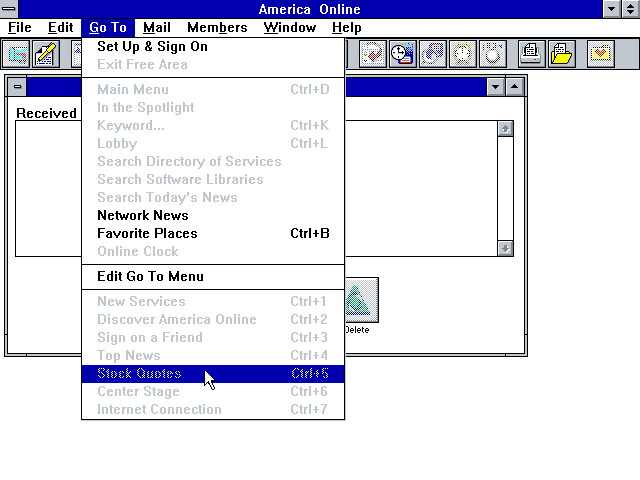This screenshot has width=640, height=480.
Task: Select Search Directory of Services
Action: pos(213,161)
